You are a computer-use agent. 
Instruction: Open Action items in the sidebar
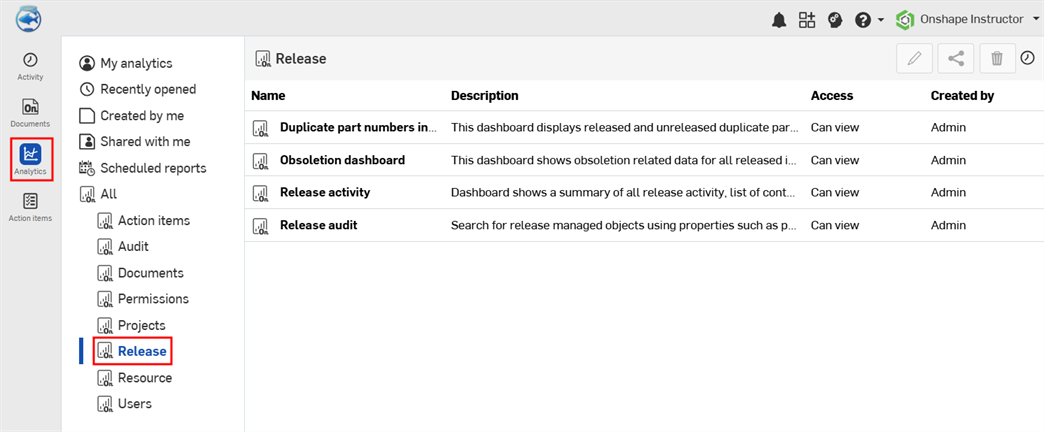(x=30, y=207)
